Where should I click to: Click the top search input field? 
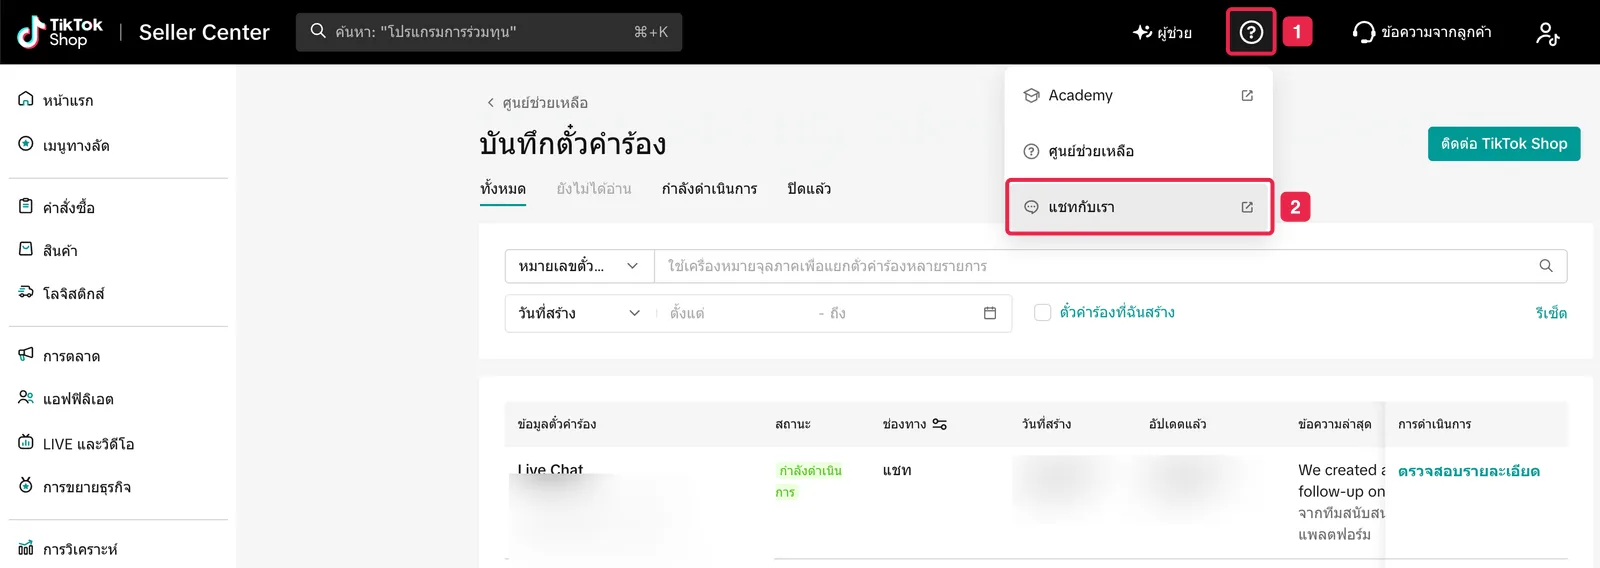pos(489,32)
